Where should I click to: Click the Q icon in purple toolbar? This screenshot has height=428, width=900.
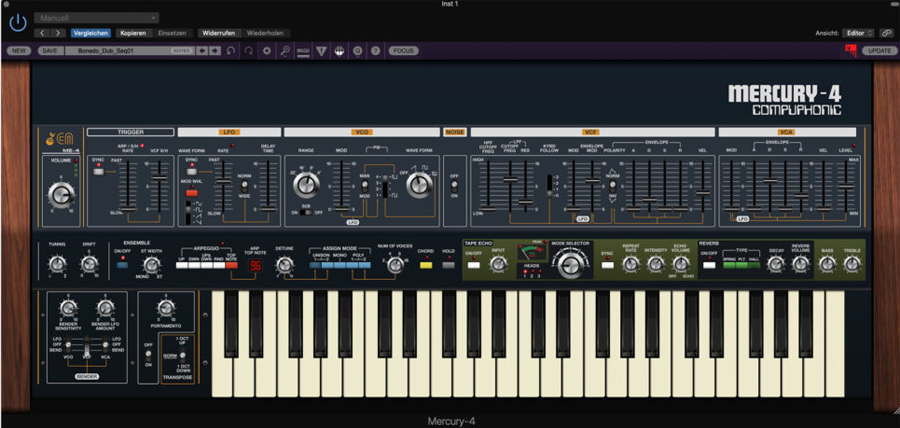click(358, 51)
